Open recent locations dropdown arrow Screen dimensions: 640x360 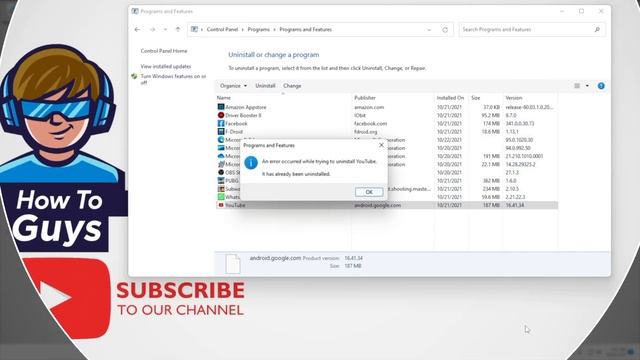point(165,29)
